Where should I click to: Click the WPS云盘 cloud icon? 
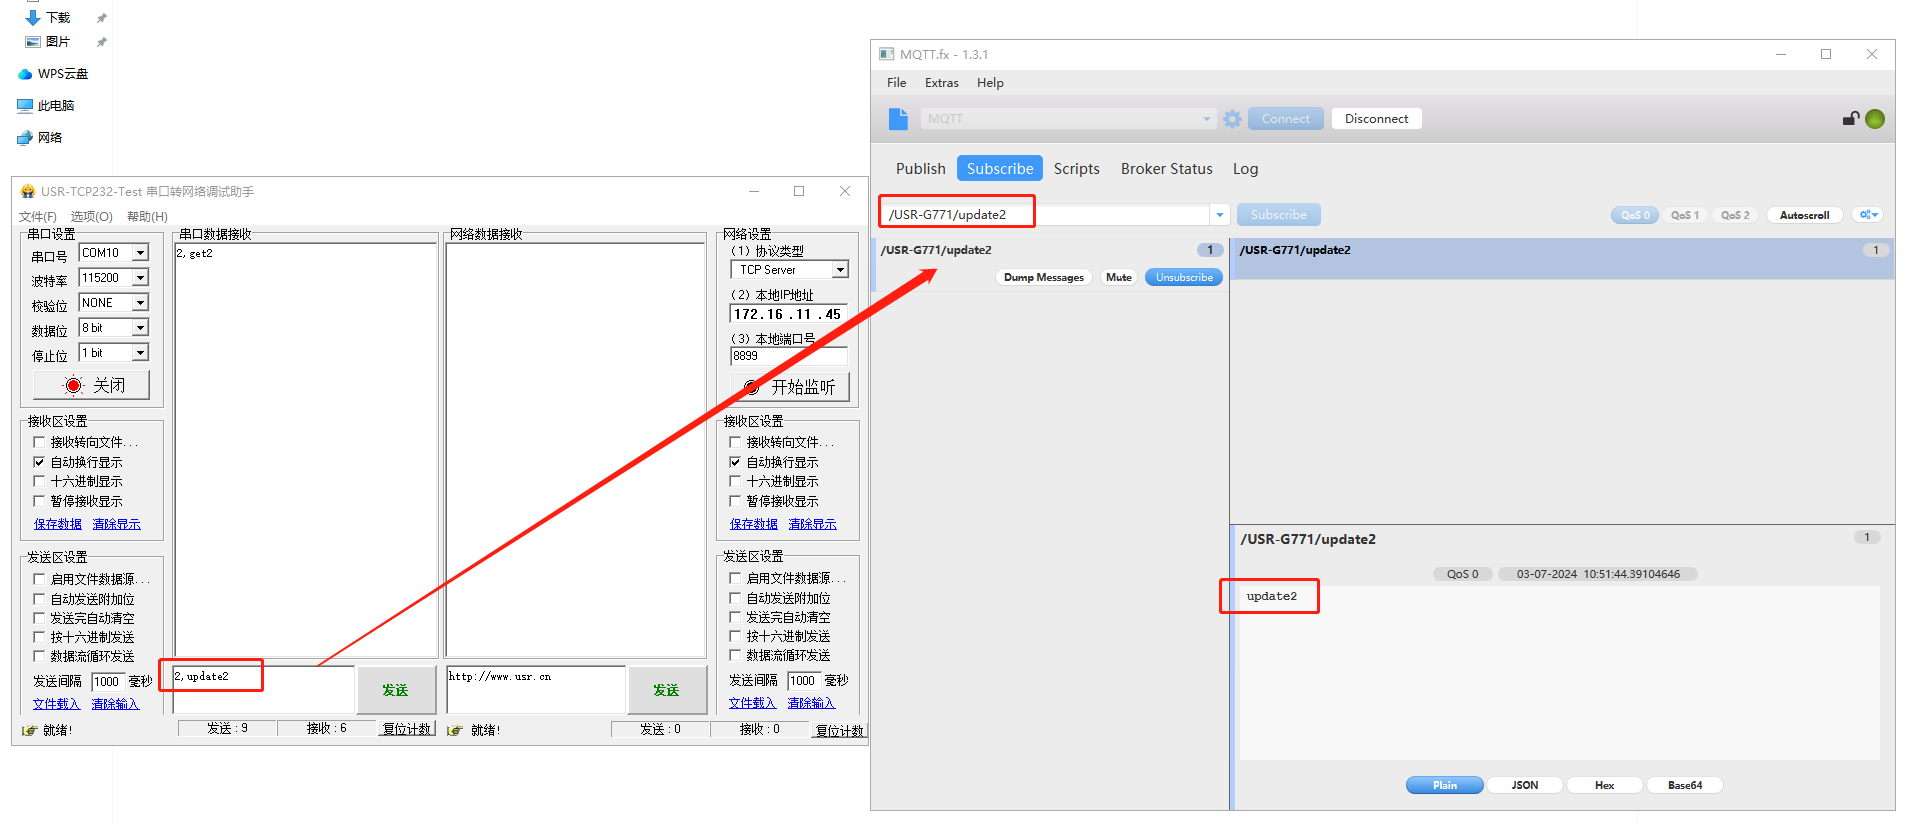25,74
